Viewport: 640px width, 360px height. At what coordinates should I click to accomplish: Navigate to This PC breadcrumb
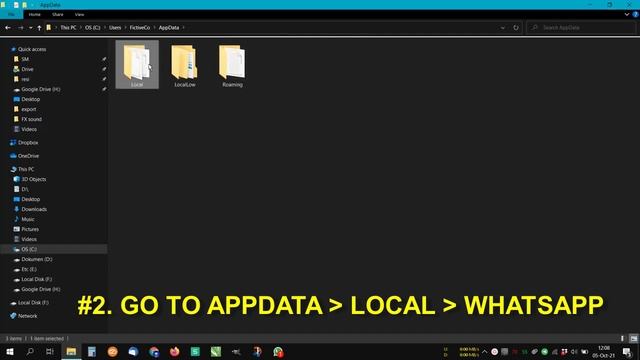coord(68,28)
